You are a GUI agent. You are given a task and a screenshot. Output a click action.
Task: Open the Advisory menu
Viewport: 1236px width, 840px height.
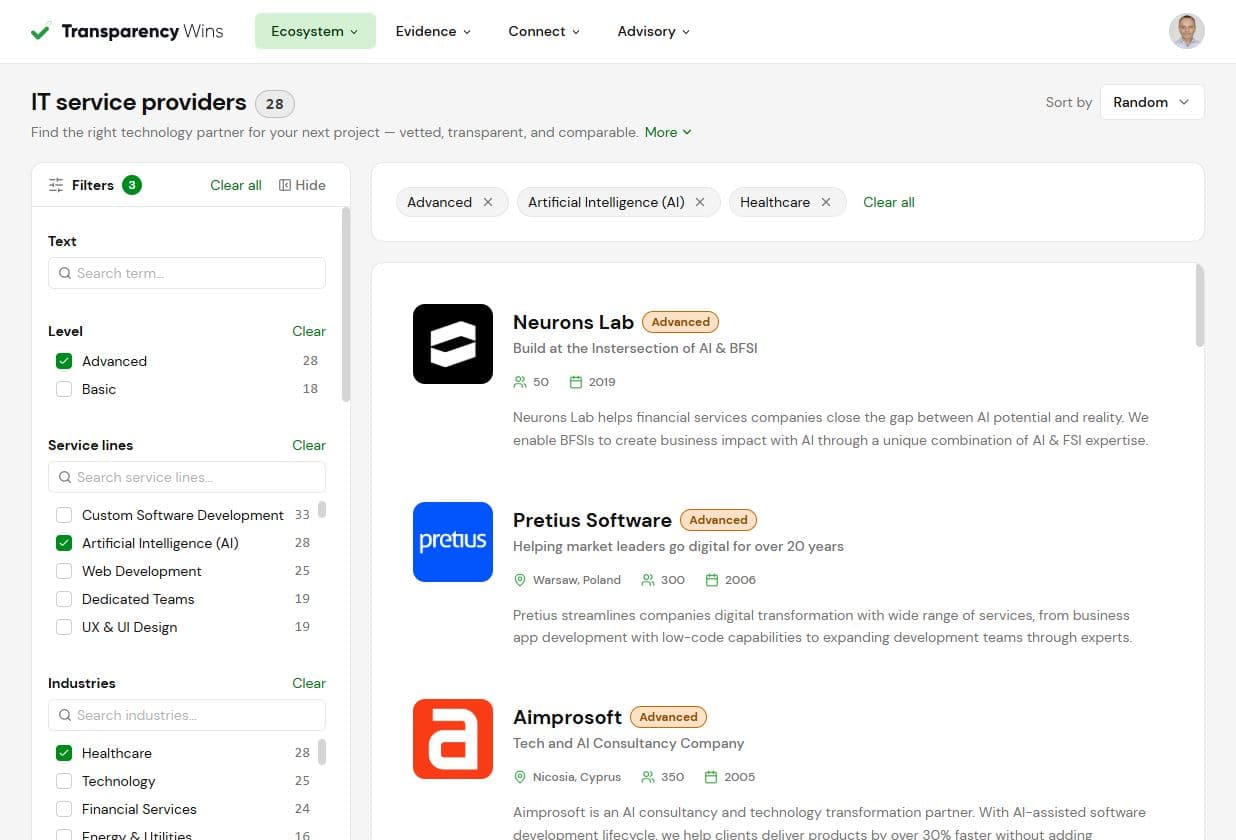click(654, 31)
